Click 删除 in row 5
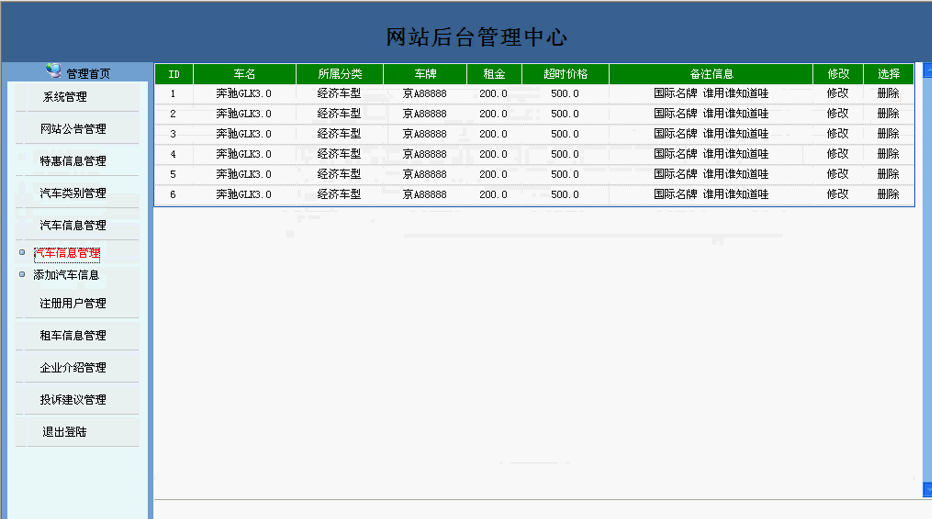The height and width of the screenshot is (519, 932). 888,174
